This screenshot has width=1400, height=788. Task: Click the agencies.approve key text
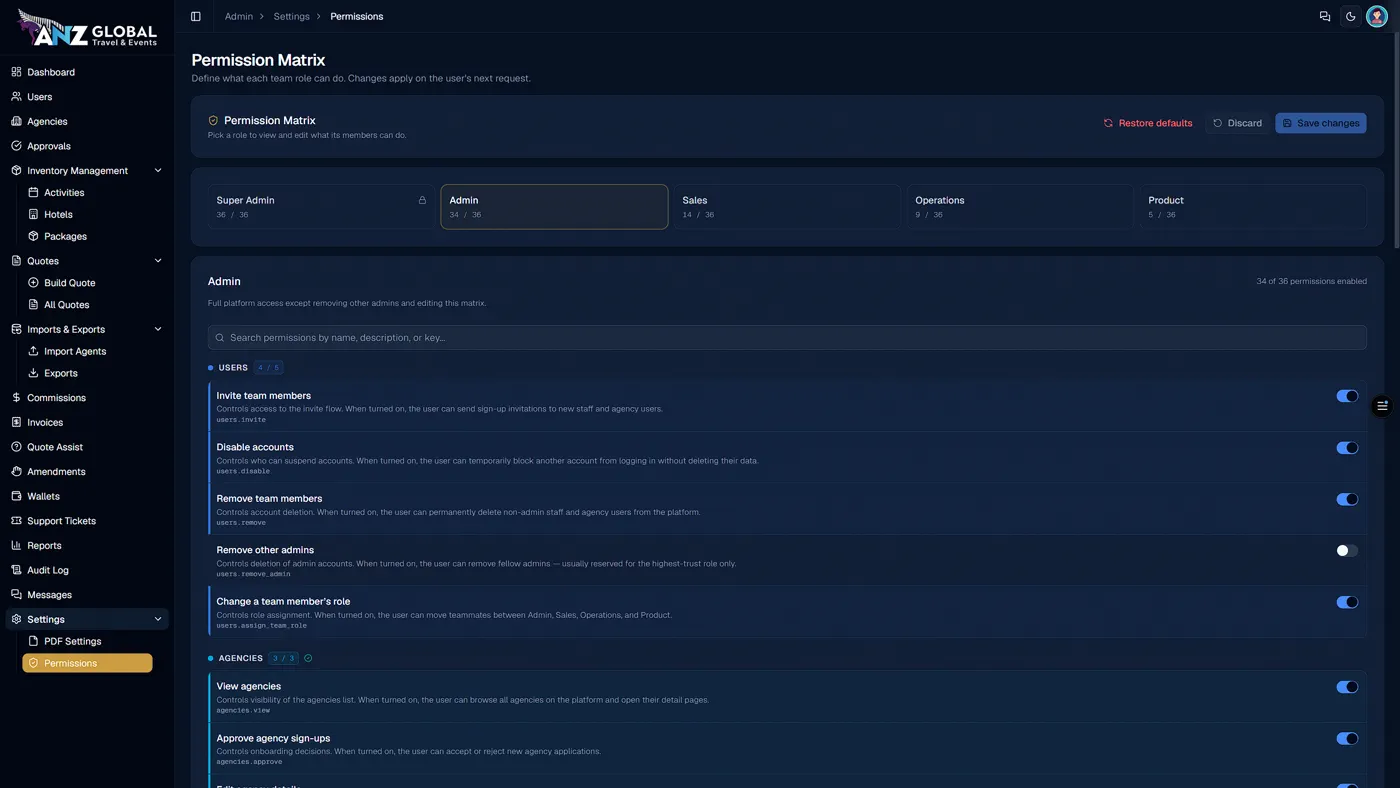249,762
